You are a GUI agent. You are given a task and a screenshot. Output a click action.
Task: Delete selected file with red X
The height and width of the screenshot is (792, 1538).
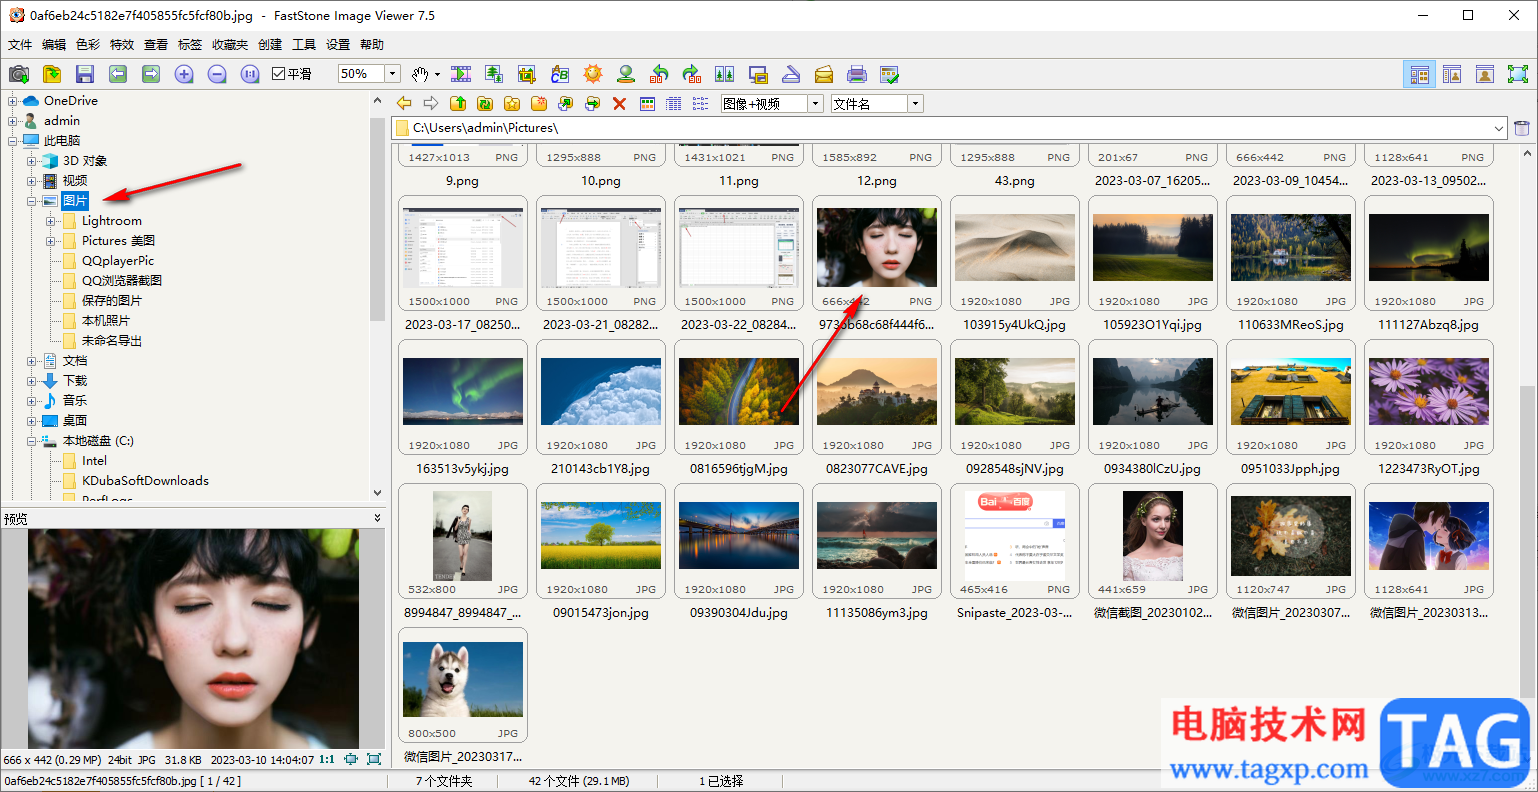[619, 104]
